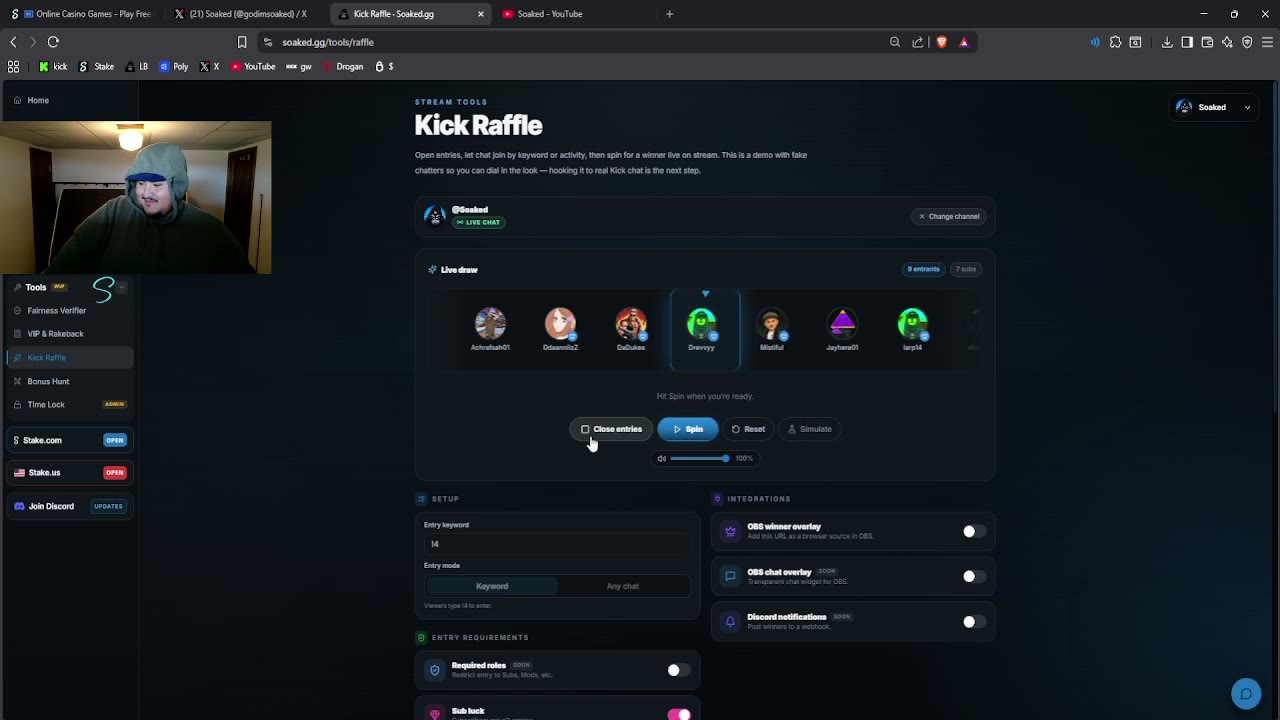Open the Stake.com link

70,440
